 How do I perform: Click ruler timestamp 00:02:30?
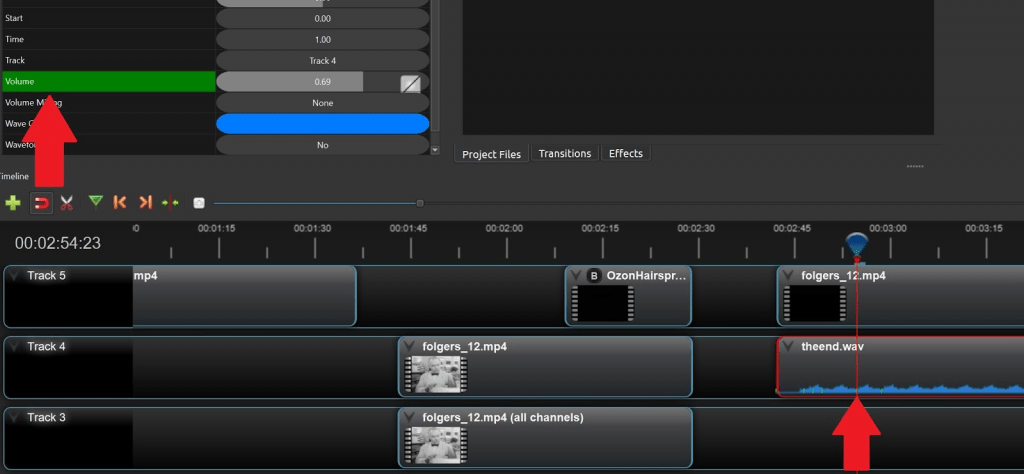696,229
